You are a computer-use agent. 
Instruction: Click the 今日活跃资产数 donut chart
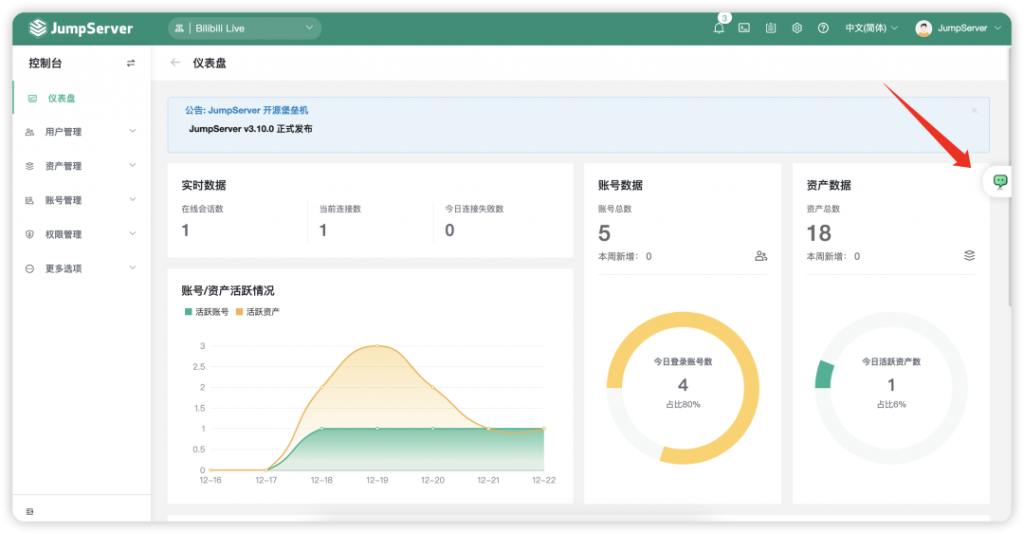pos(891,388)
